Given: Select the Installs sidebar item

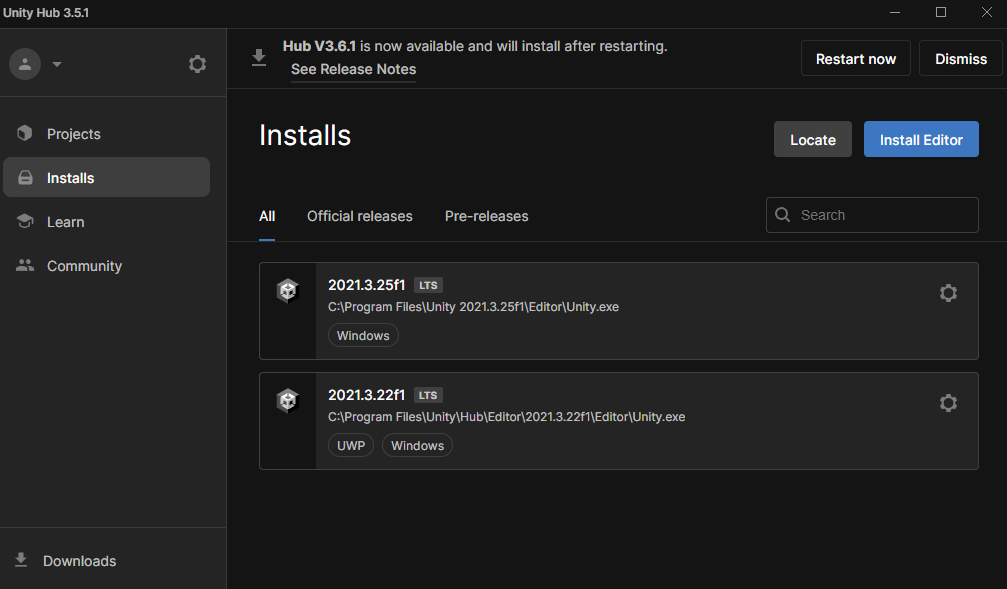Looking at the screenshot, I should (107, 177).
